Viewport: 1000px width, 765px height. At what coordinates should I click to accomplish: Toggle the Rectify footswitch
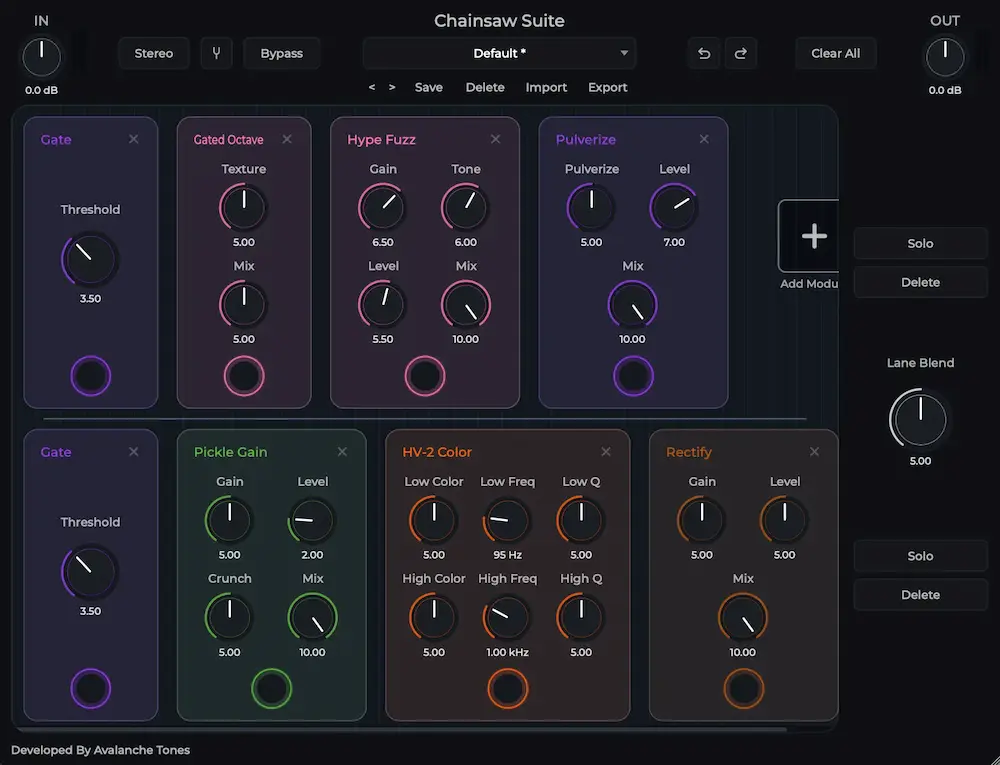pyautogui.click(x=744, y=688)
